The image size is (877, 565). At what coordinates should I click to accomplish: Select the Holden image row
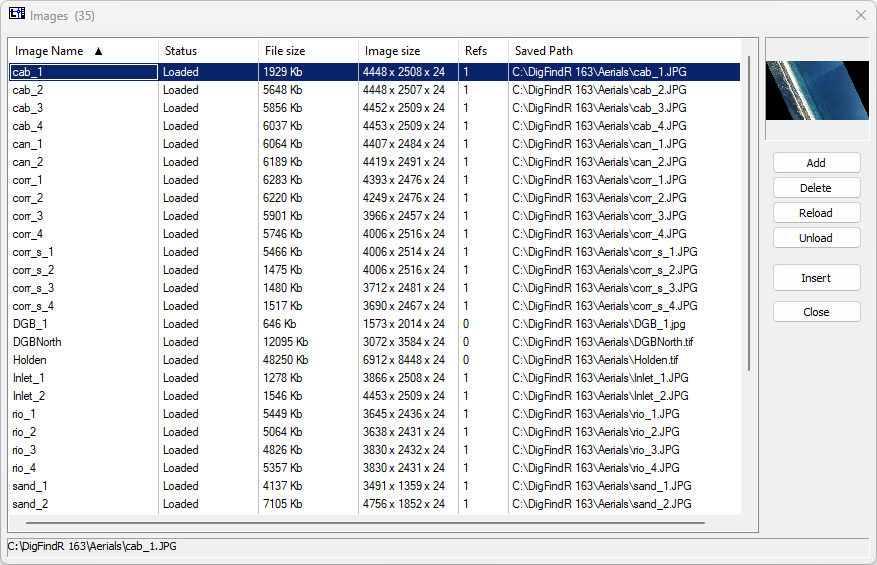[x=375, y=360]
